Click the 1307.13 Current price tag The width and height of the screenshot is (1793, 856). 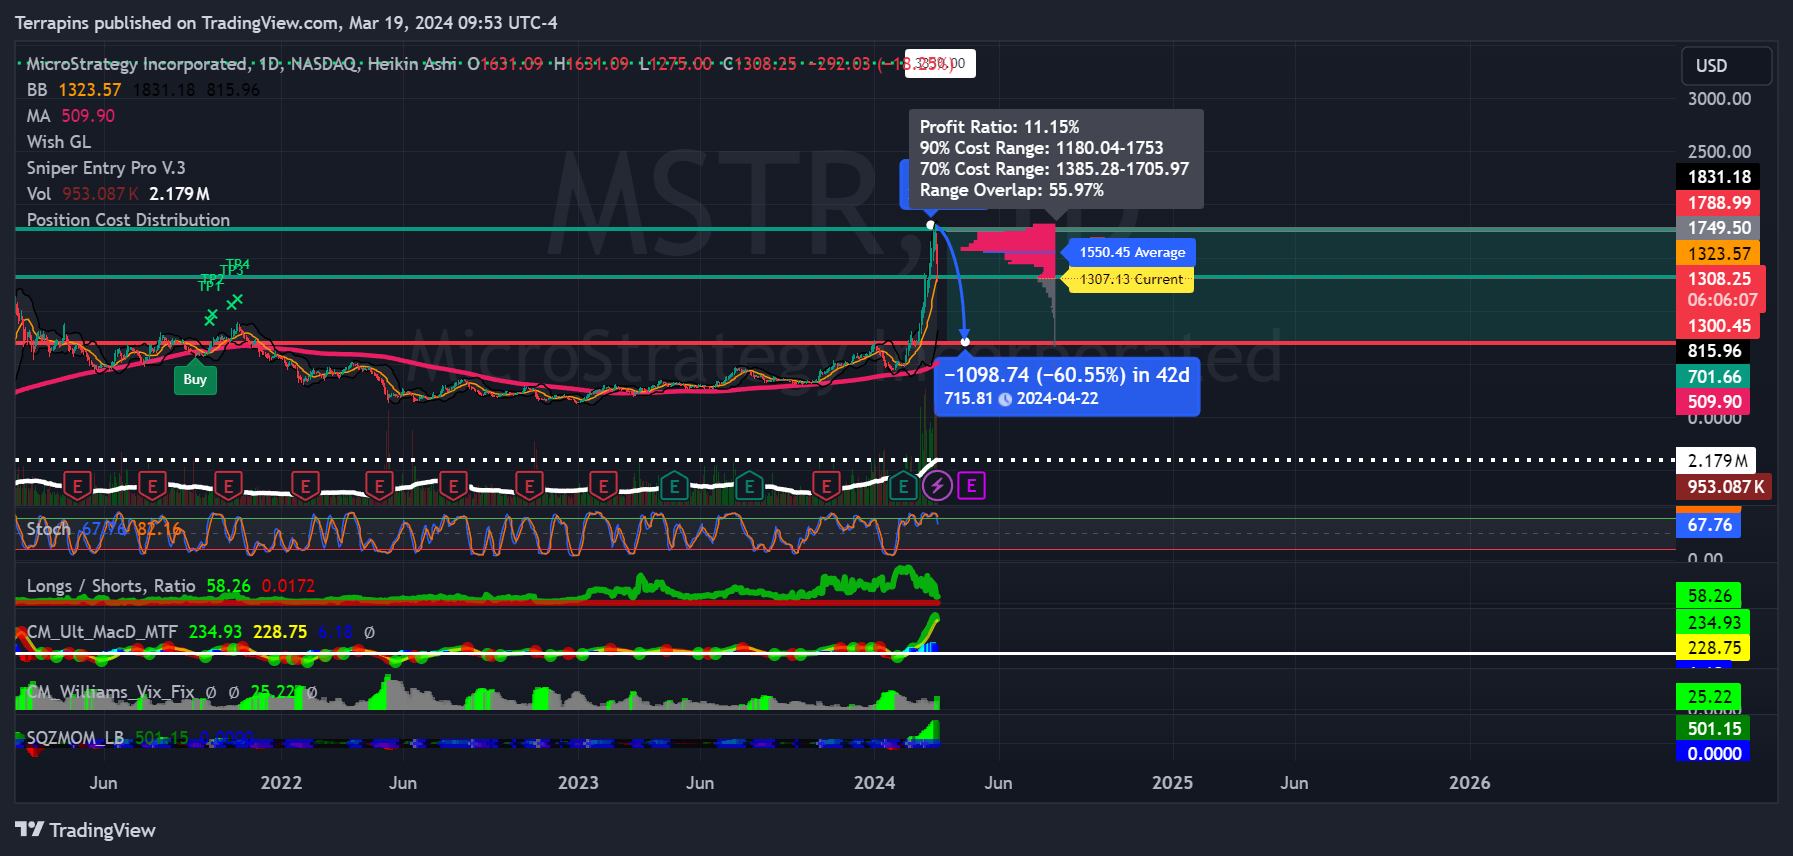point(1131,280)
